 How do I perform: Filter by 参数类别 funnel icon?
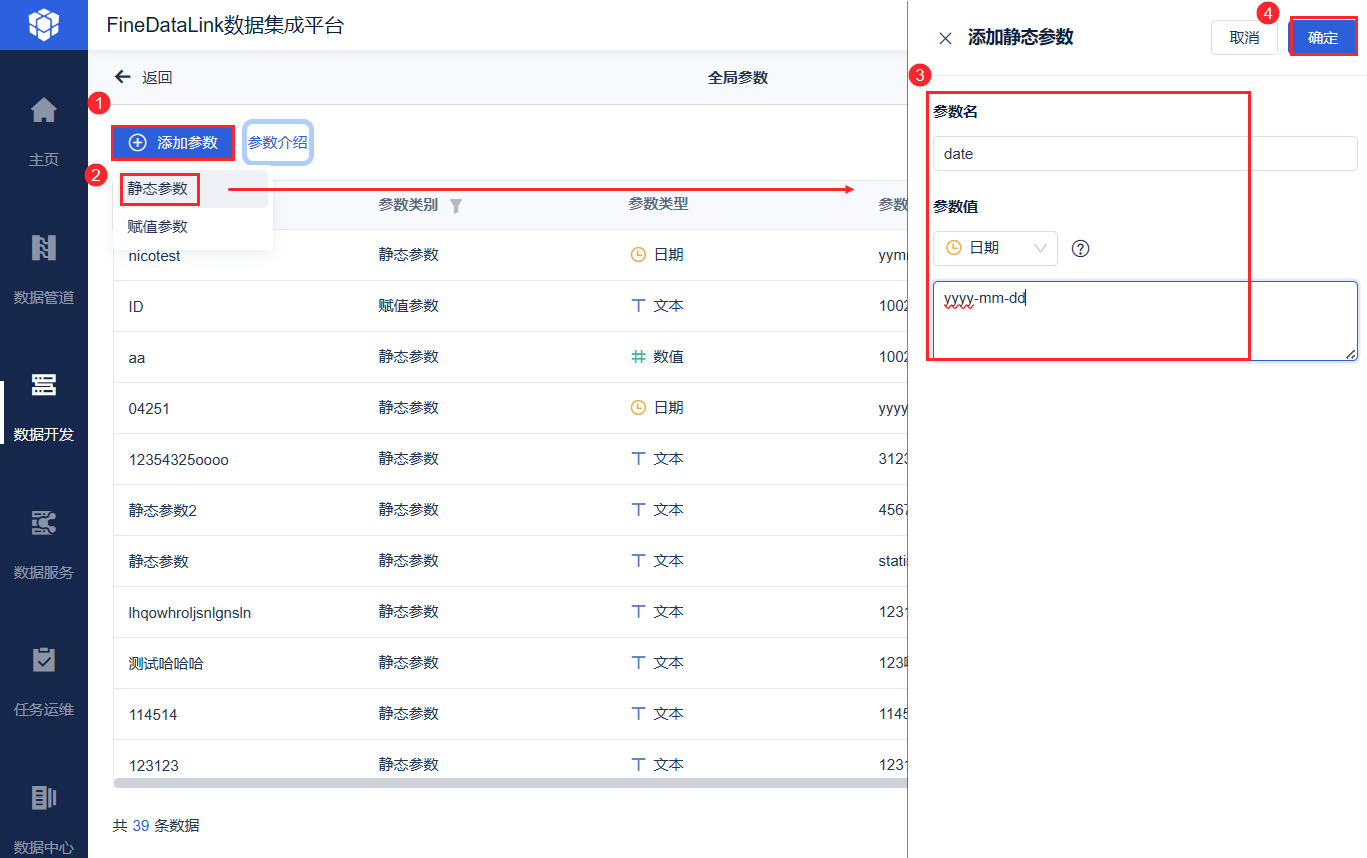pos(456,206)
